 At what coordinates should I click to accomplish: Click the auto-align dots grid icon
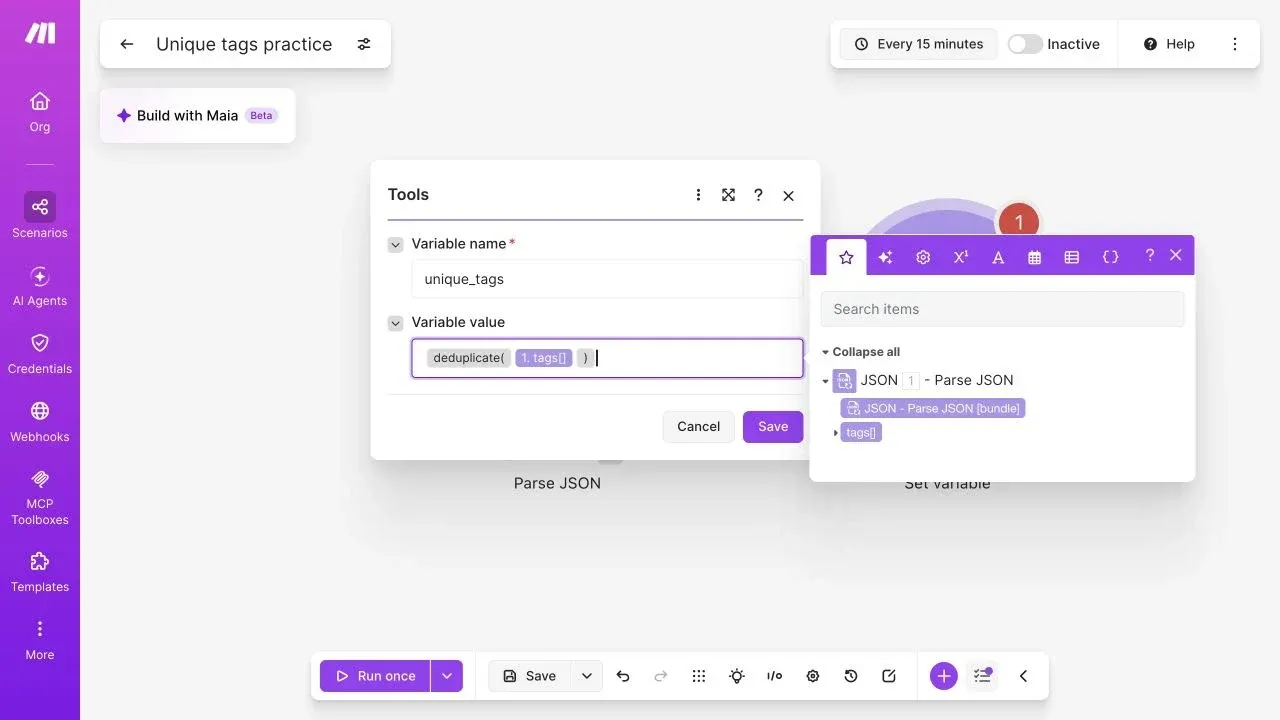[x=699, y=676]
